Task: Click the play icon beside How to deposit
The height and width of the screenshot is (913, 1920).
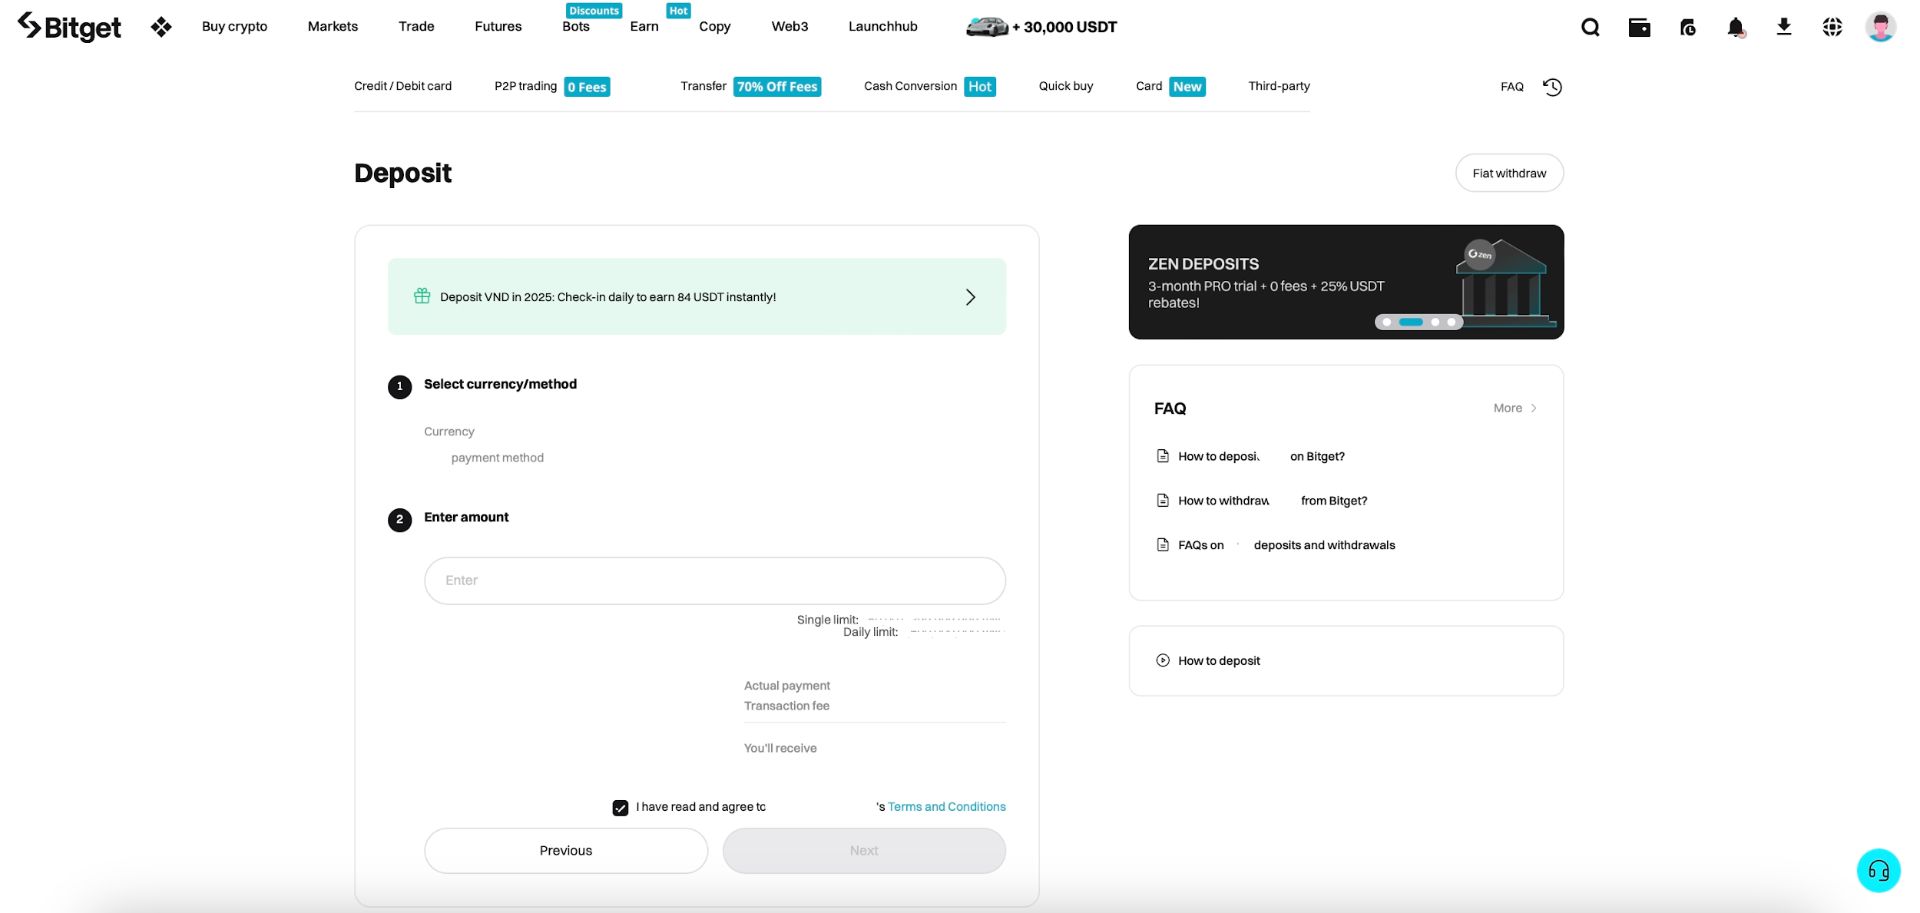Action: [x=1163, y=660]
